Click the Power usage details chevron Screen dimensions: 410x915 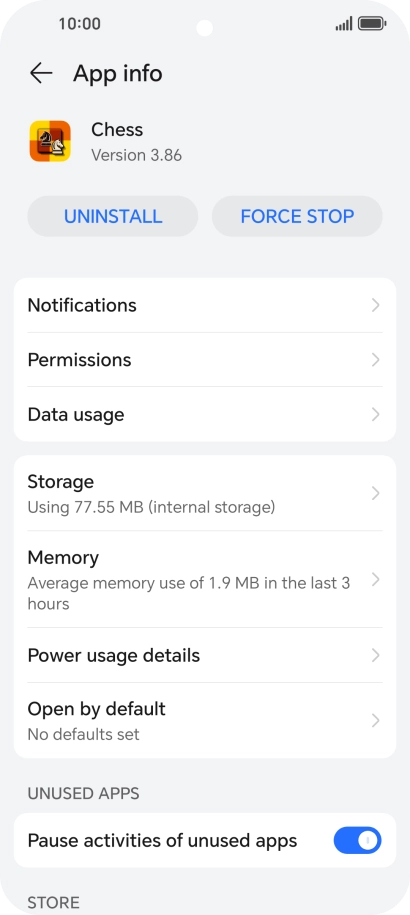click(376, 656)
